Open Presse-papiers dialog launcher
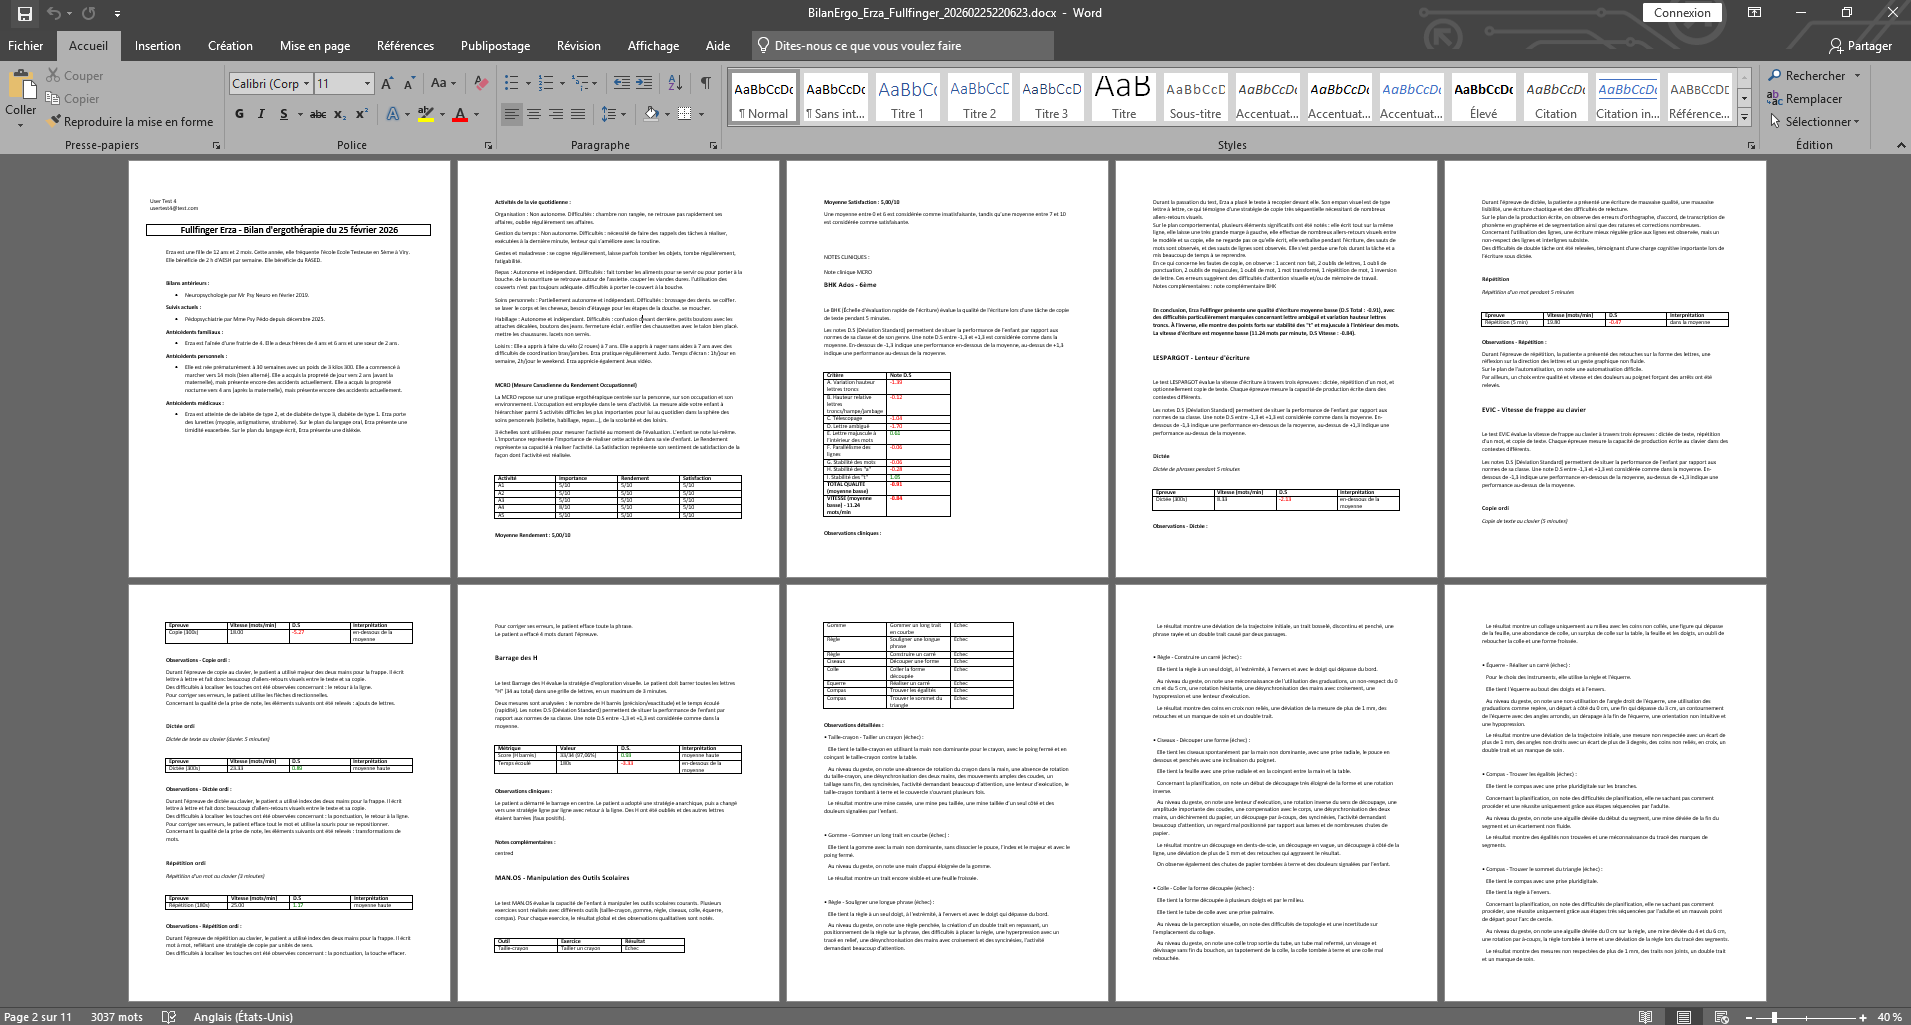1911x1025 pixels. pos(216,146)
